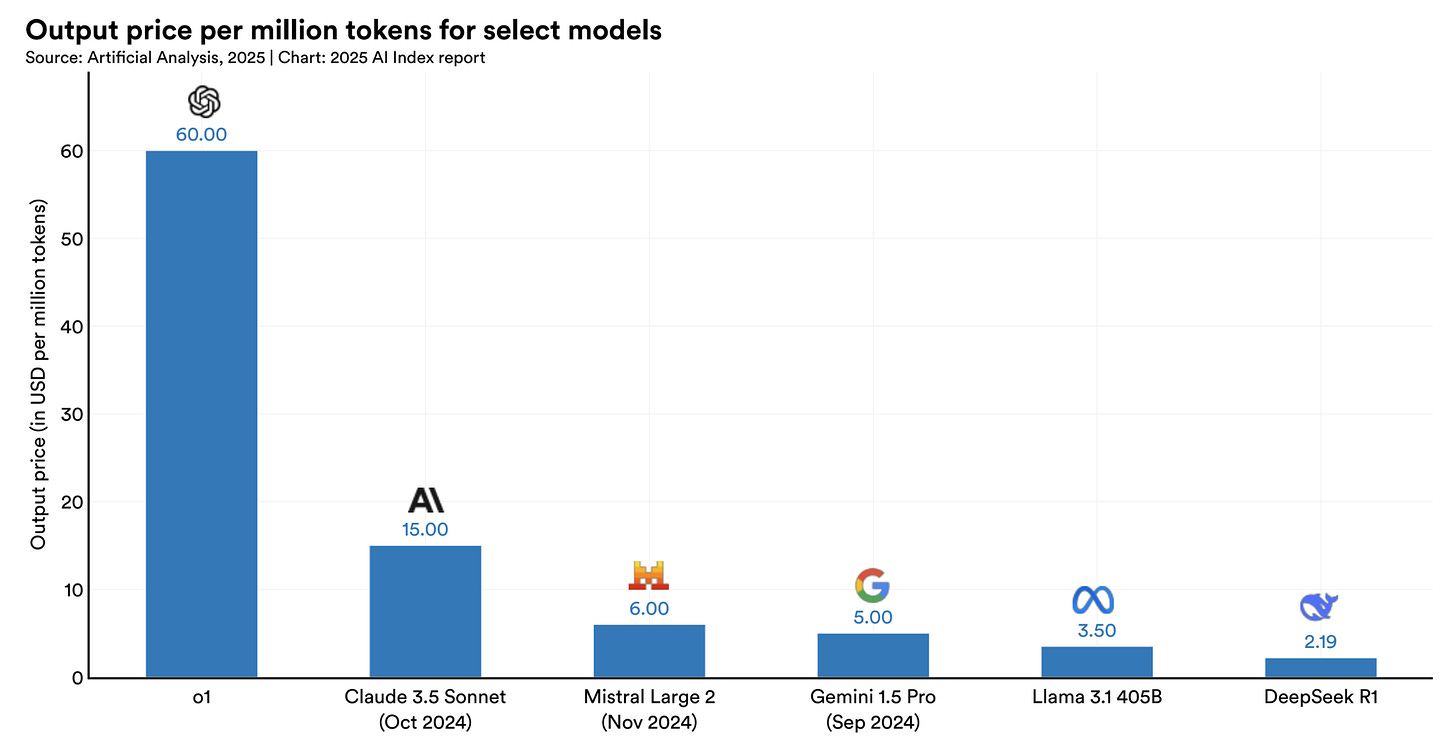Image resolution: width=1456 pixels, height=748 pixels.
Task: Select the DeepSeek R1 bar
Action: (1320, 668)
